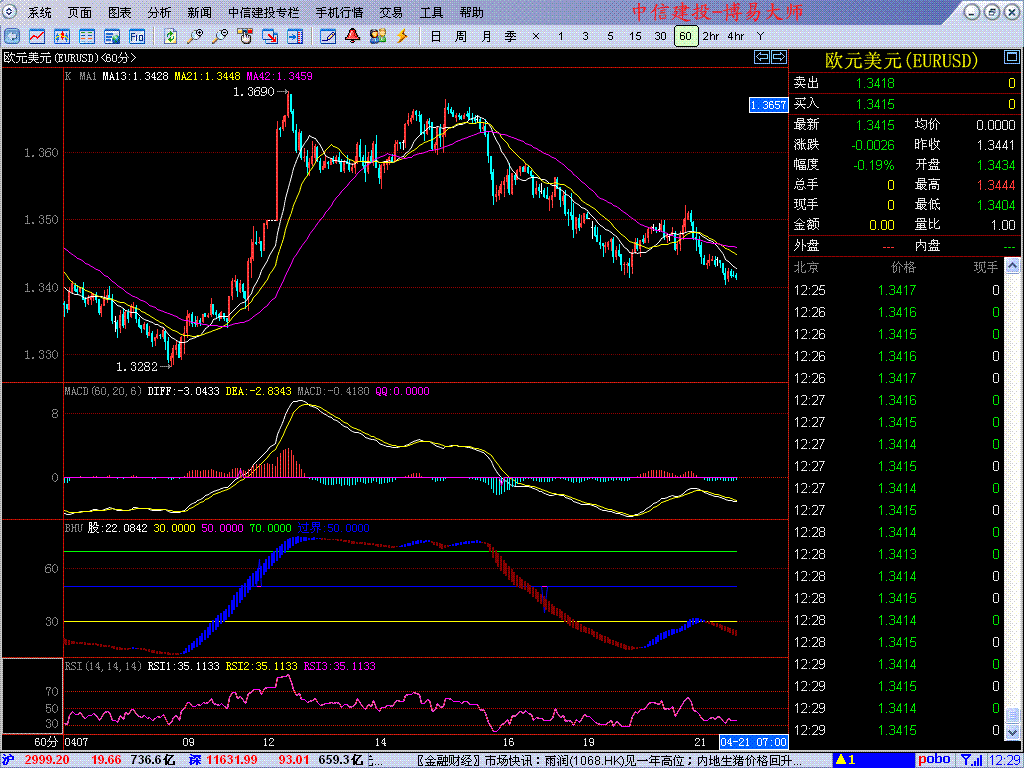
Task: Open the 分析 menu
Action: (x=159, y=13)
